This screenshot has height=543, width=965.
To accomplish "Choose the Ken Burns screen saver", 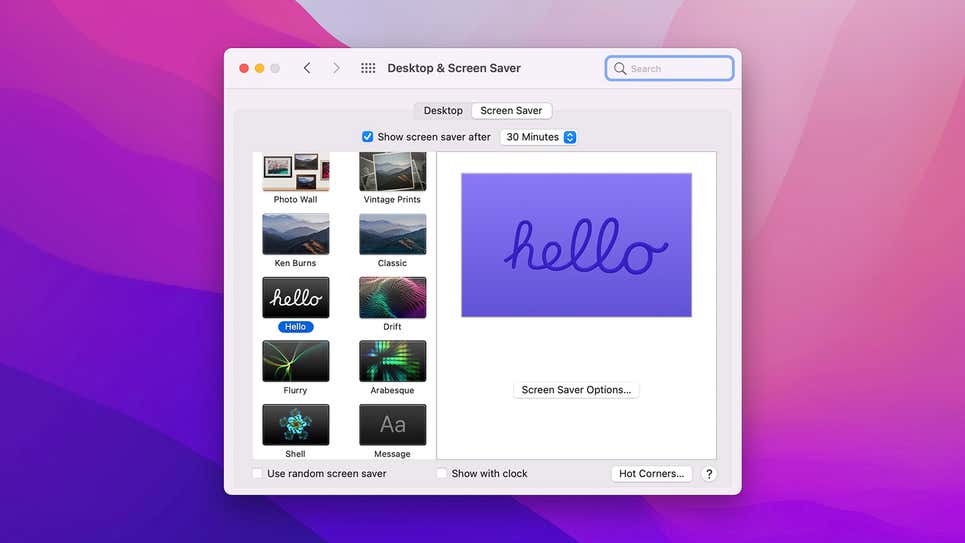I will click(295, 234).
